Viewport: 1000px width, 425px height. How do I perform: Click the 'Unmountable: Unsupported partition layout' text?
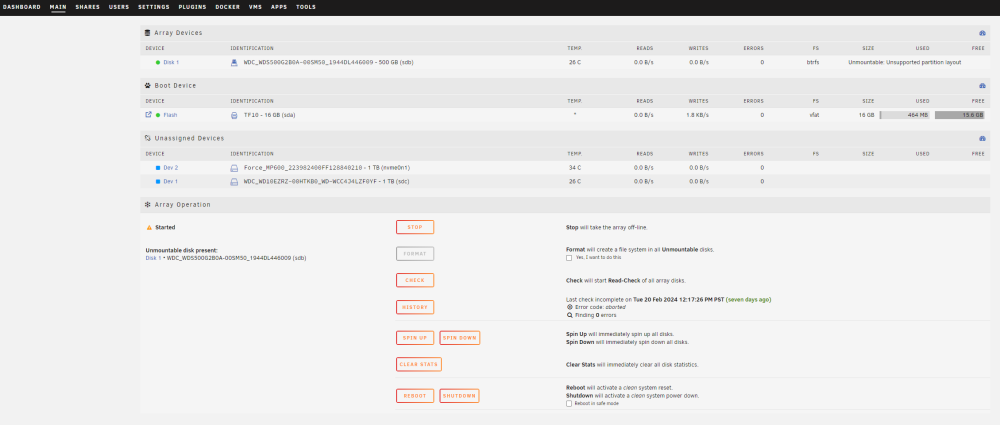click(x=904, y=63)
